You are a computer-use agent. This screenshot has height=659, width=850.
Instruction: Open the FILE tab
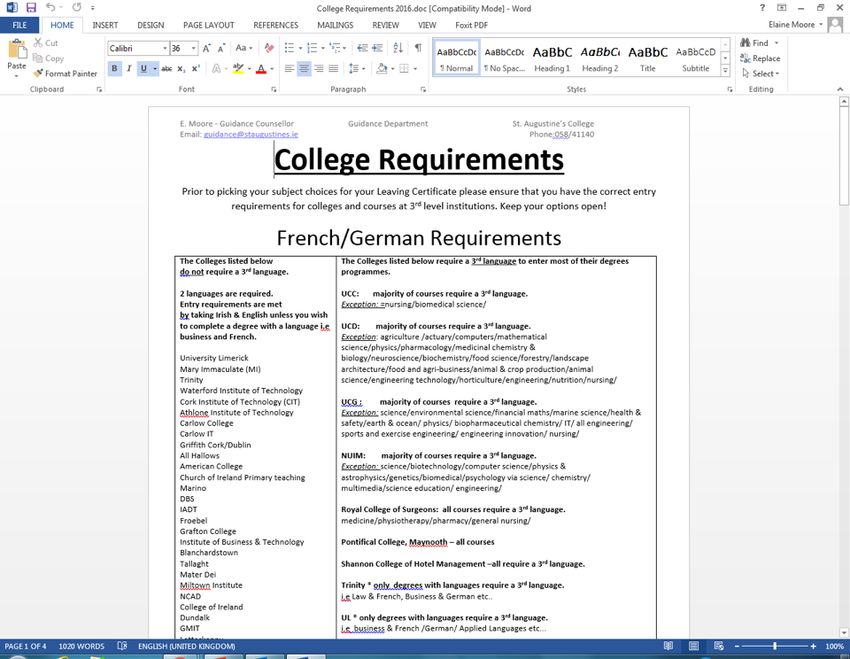[x=20, y=25]
